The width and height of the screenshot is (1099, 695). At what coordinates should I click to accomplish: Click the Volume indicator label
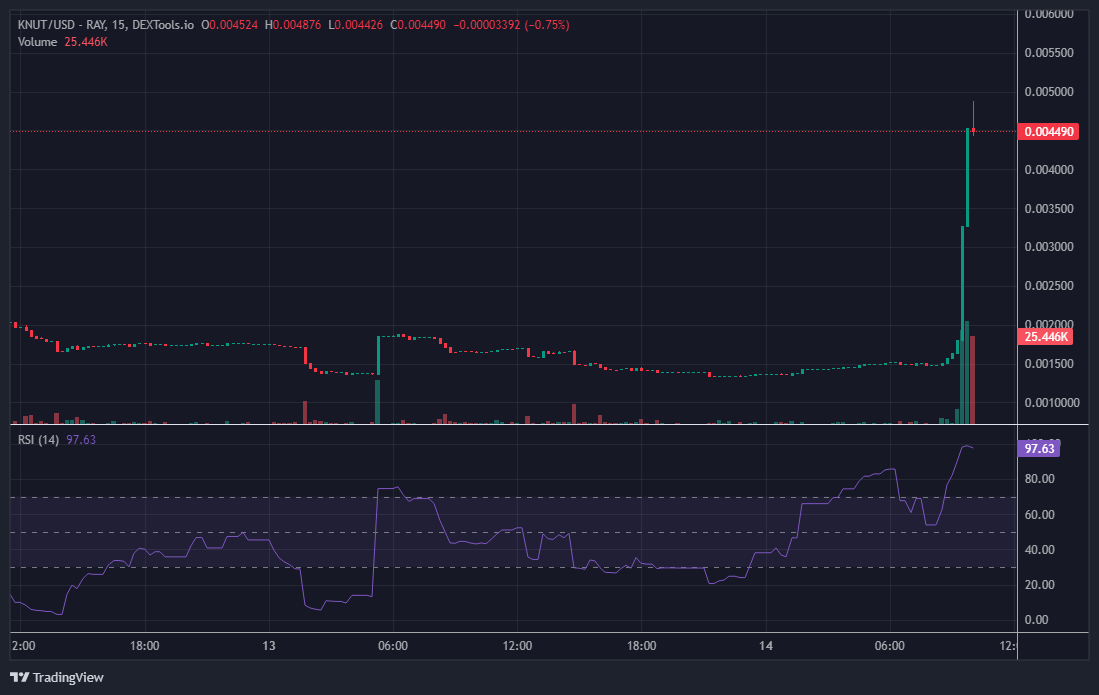point(37,42)
